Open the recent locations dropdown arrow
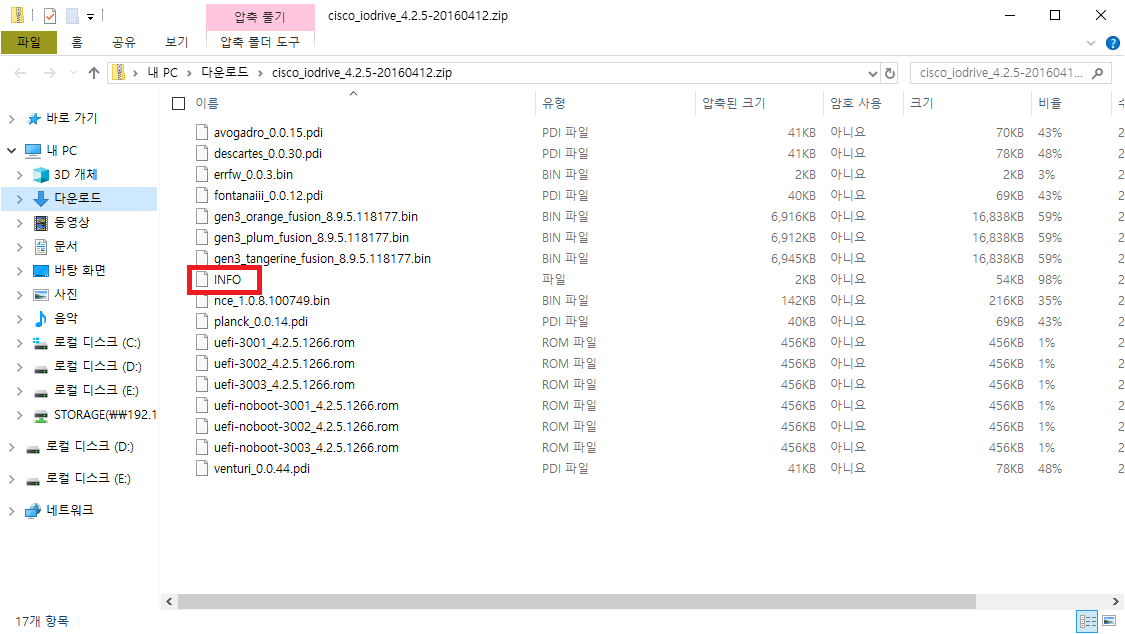 tap(72, 73)
